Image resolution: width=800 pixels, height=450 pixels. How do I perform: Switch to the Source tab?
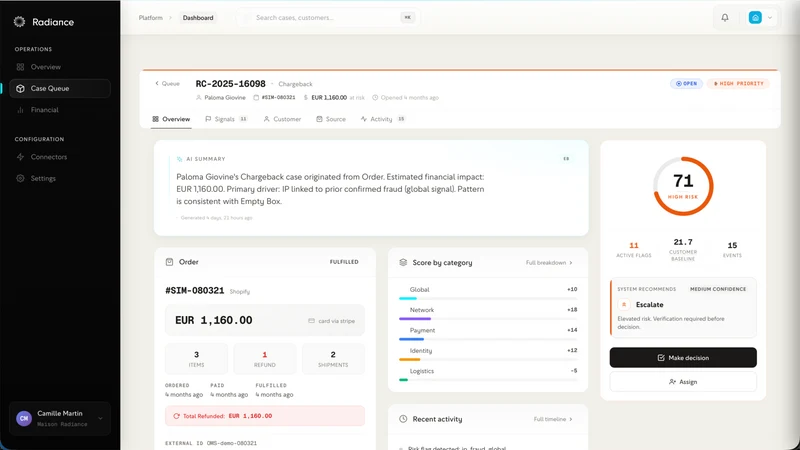tap(331, 119)
